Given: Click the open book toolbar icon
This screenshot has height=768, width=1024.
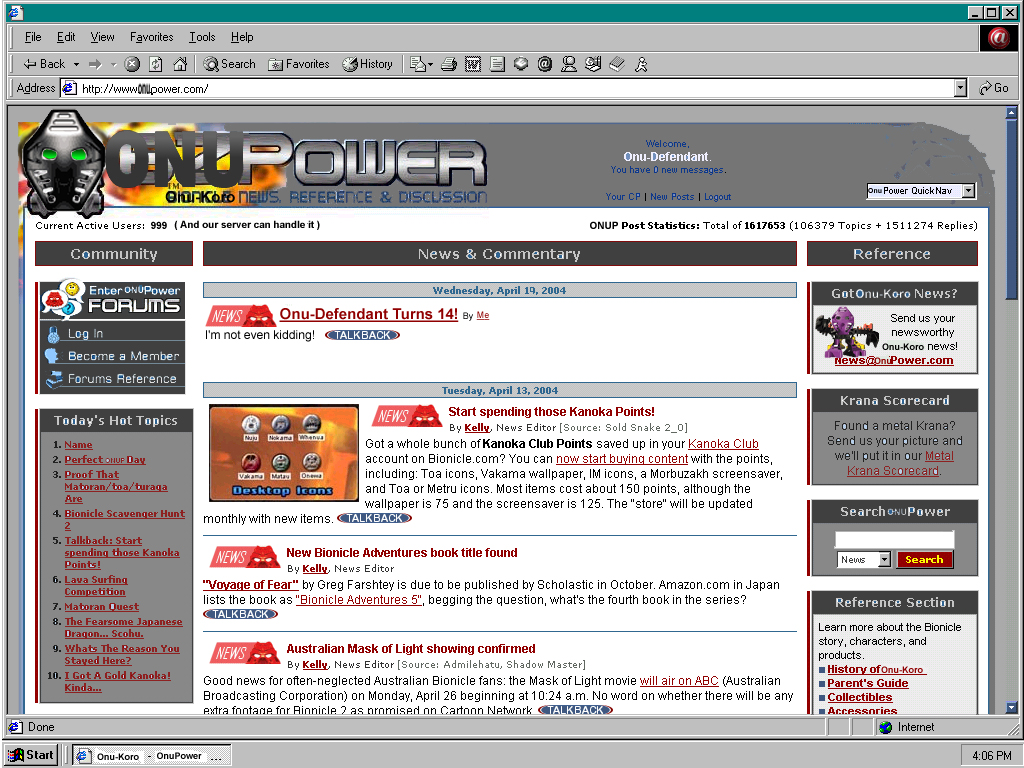Looking at the screenshot, I should click(617, 64).
